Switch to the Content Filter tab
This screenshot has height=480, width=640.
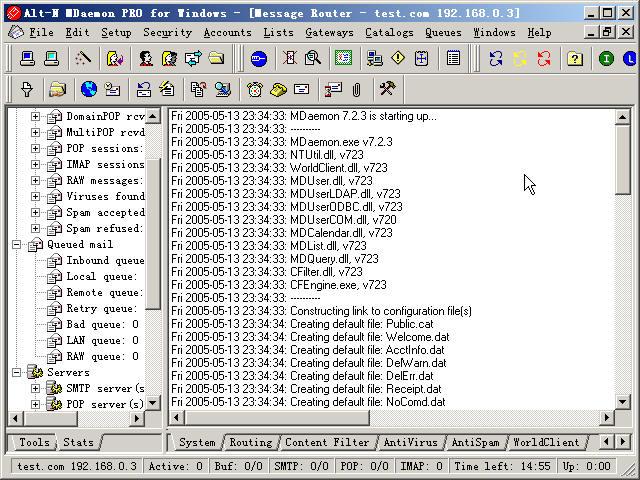326,442
